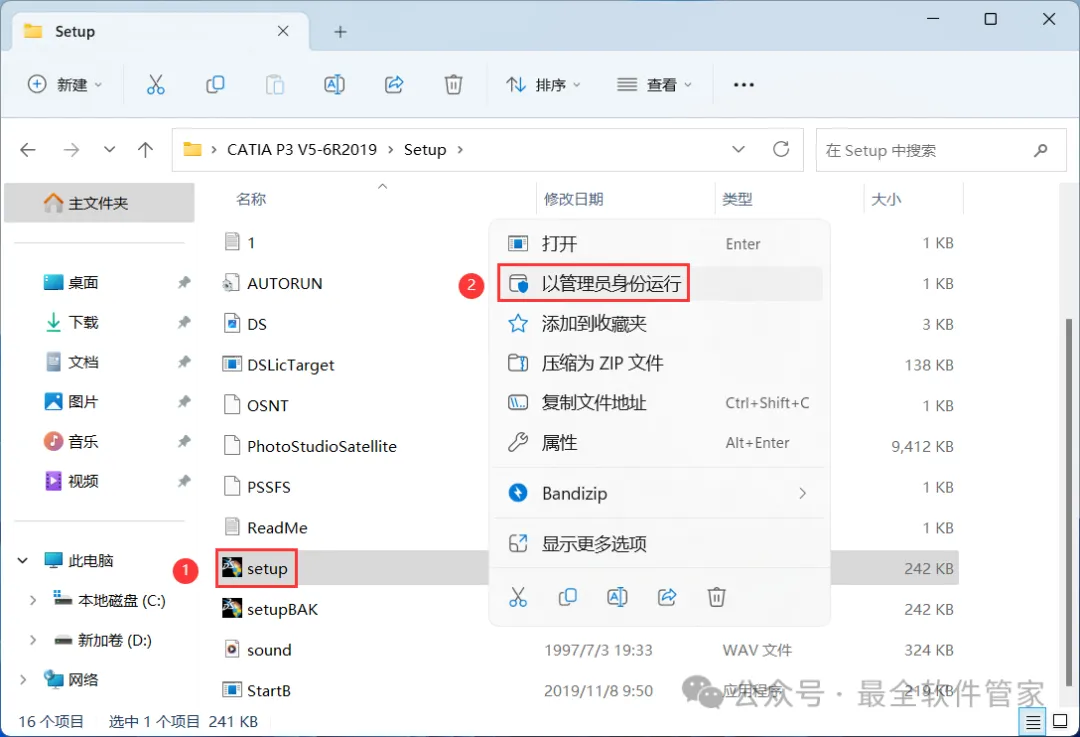Screen dimensions: 1080x737
Task: Click the Share icon in the toolbar
Action: [x=394, y=85]
